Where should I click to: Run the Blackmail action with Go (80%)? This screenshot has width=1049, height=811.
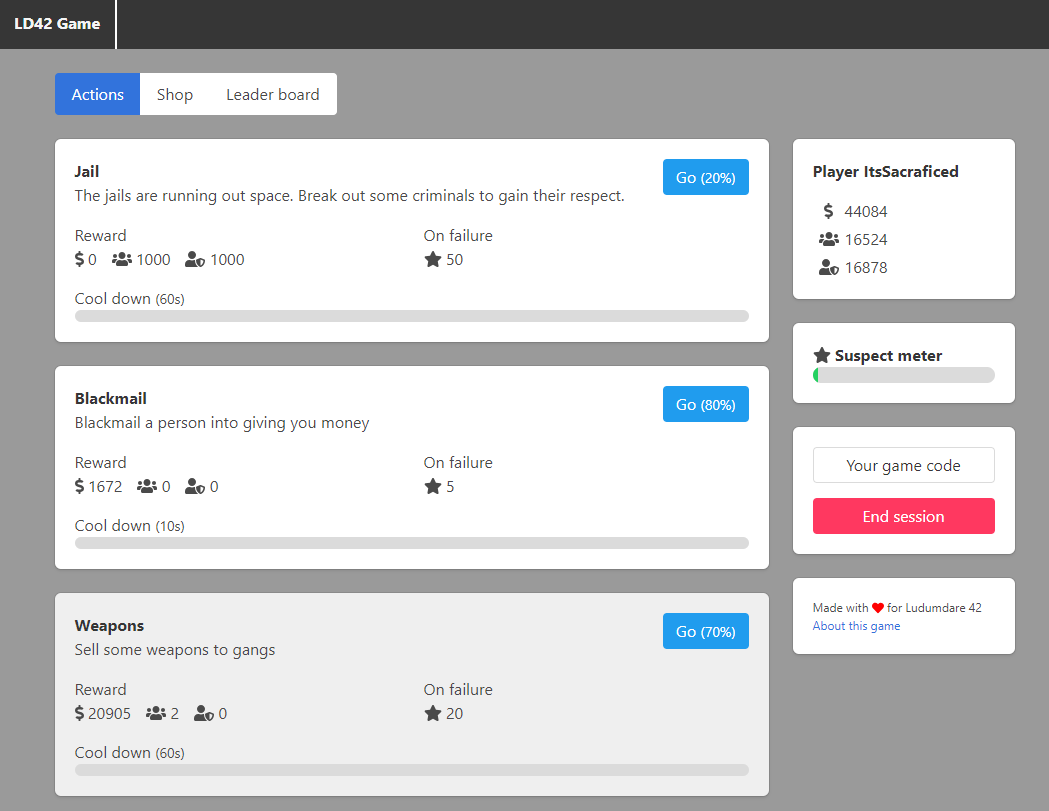[x=706, y=404]
